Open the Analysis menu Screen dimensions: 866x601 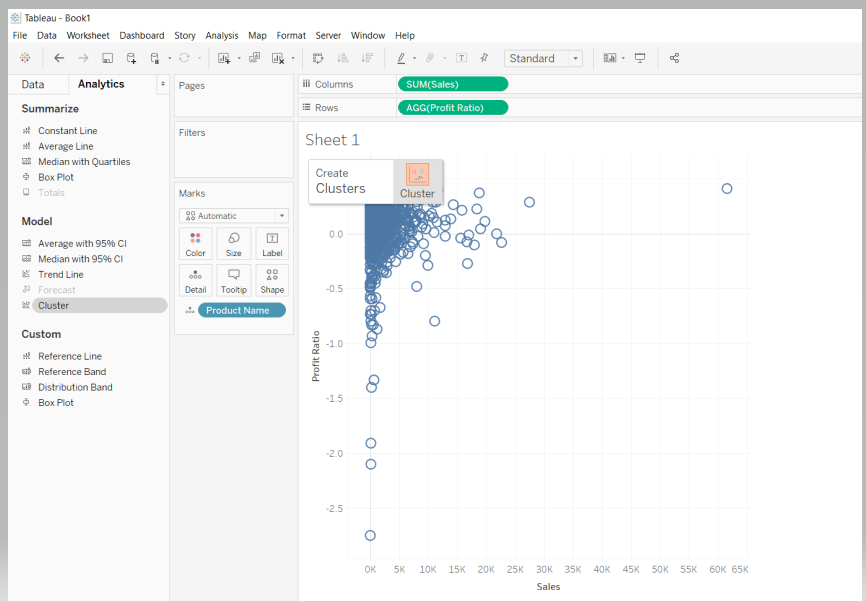pyautogui.click(x=222, y=35)
